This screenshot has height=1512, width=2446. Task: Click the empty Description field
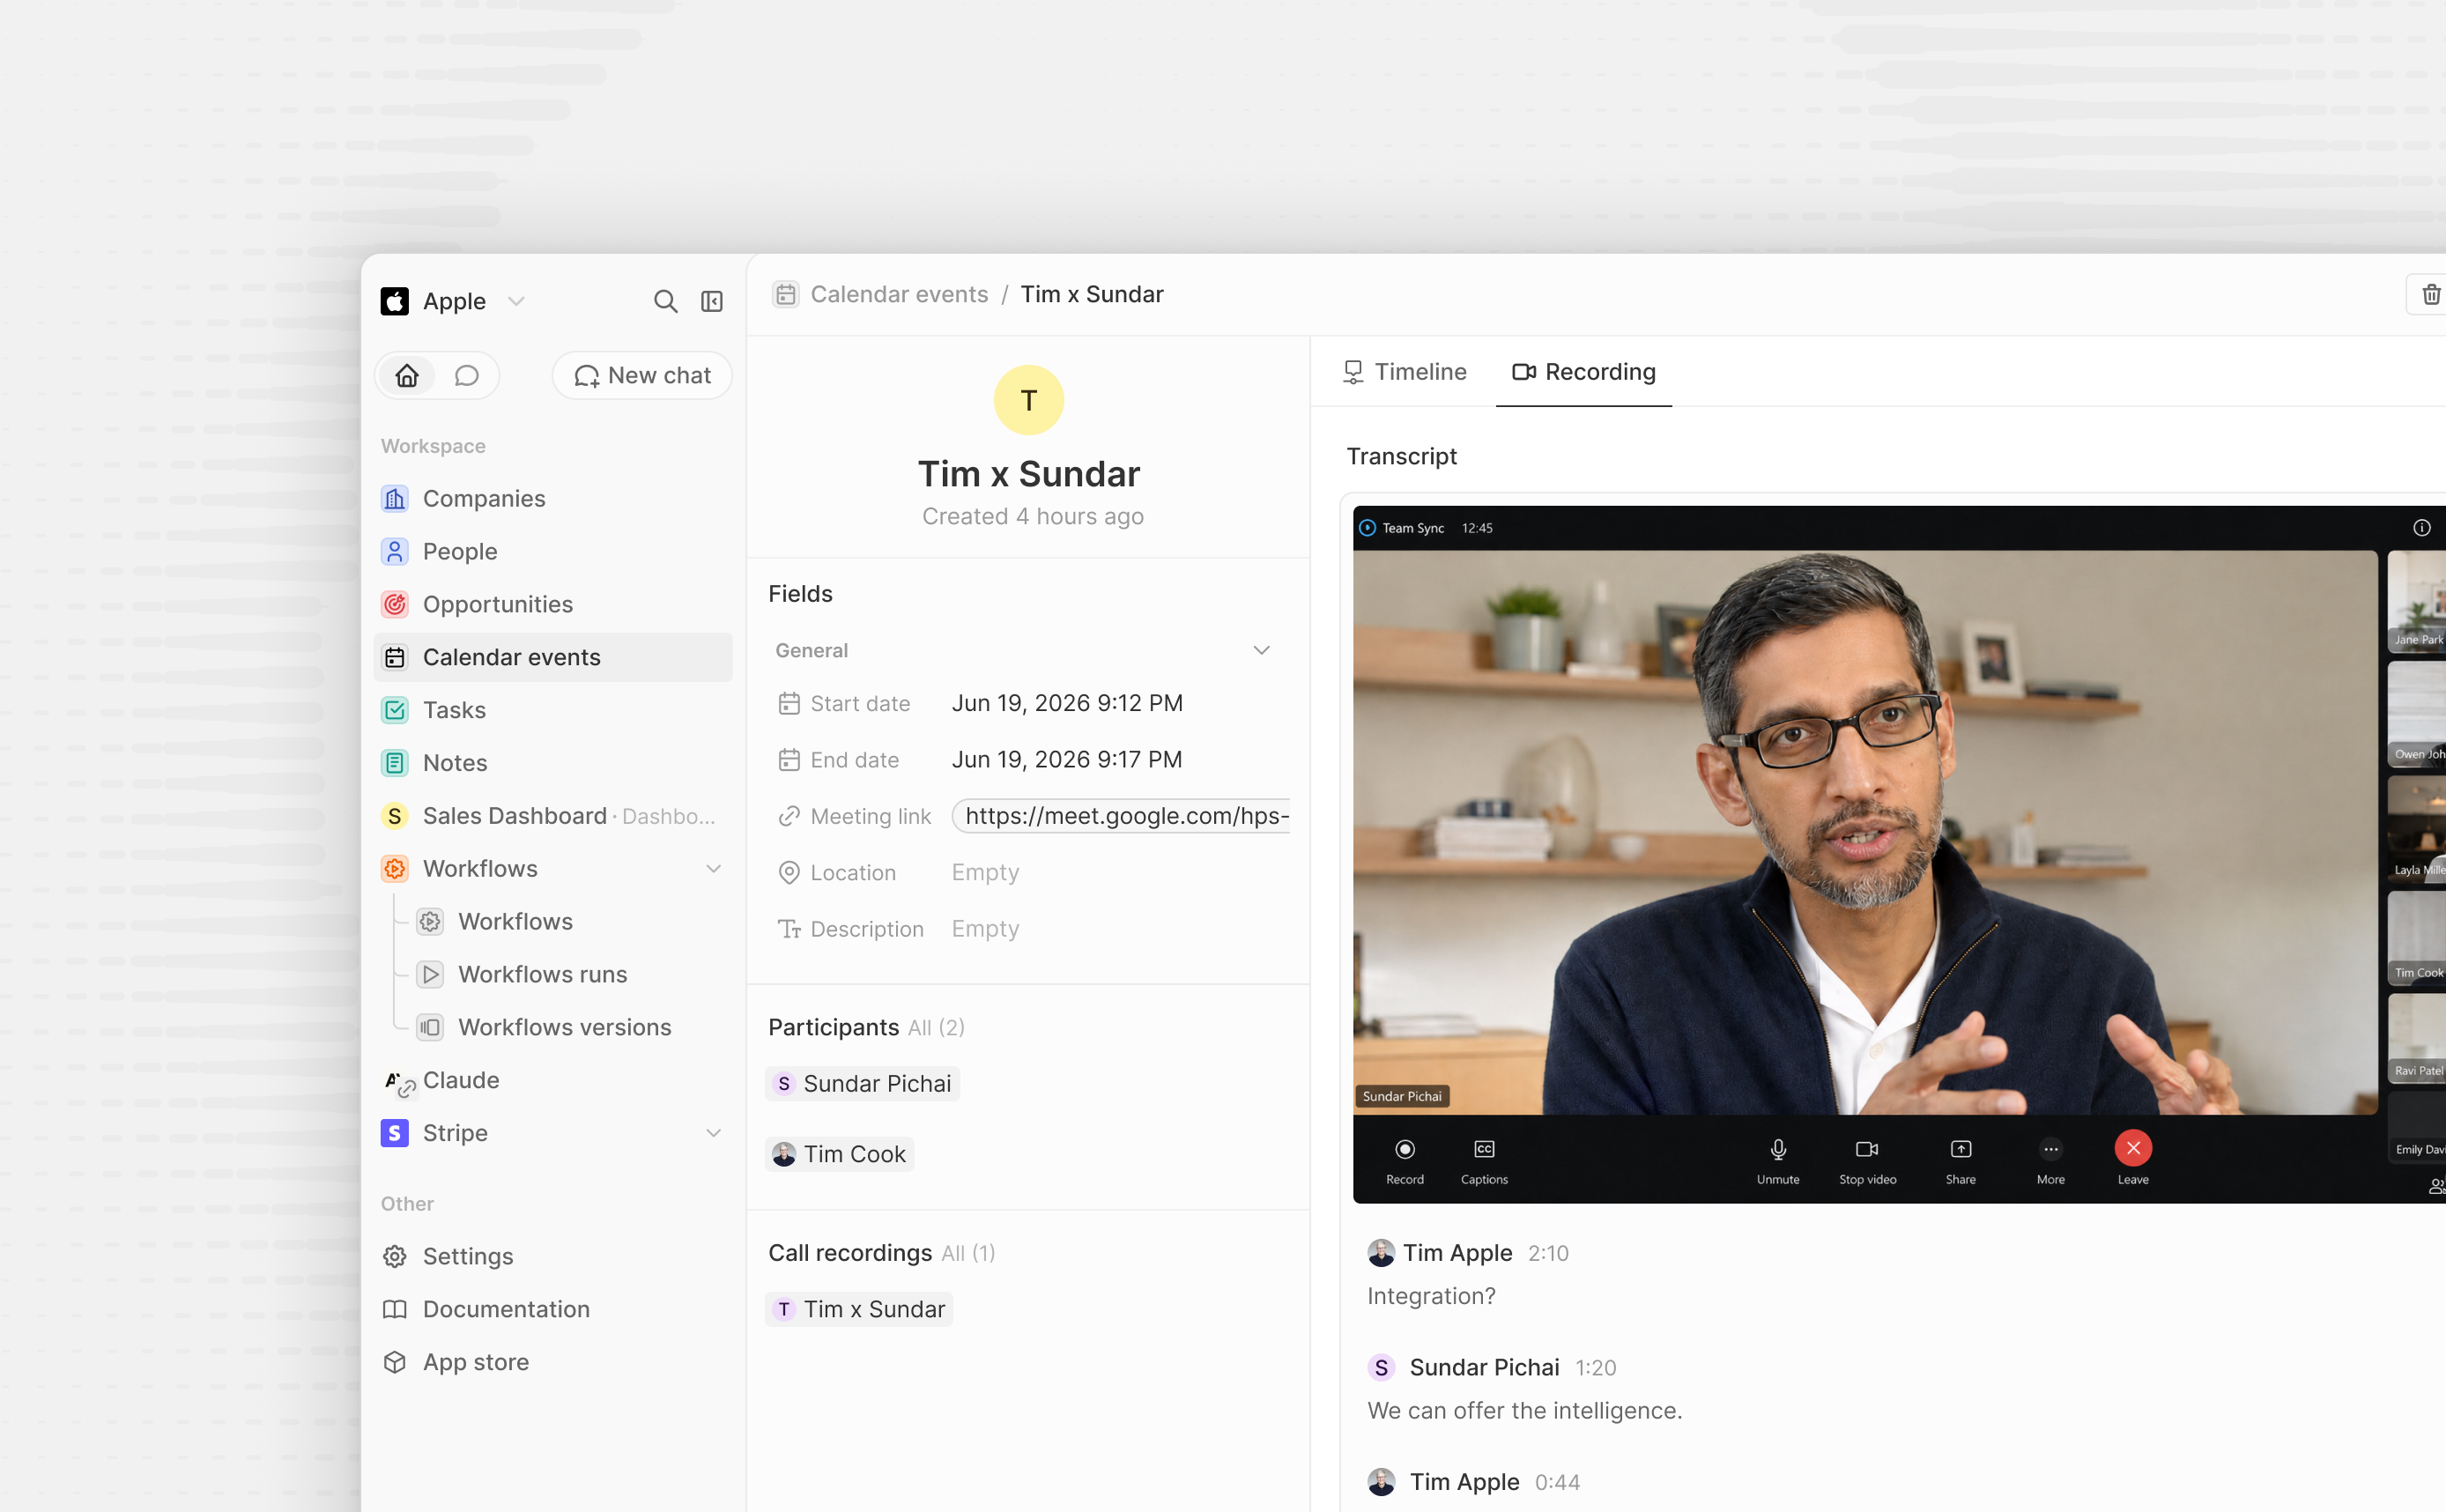pos(985,929)
